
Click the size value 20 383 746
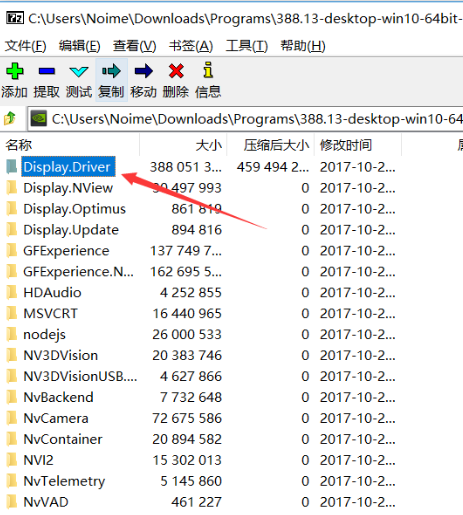click(x=187, y=355)
